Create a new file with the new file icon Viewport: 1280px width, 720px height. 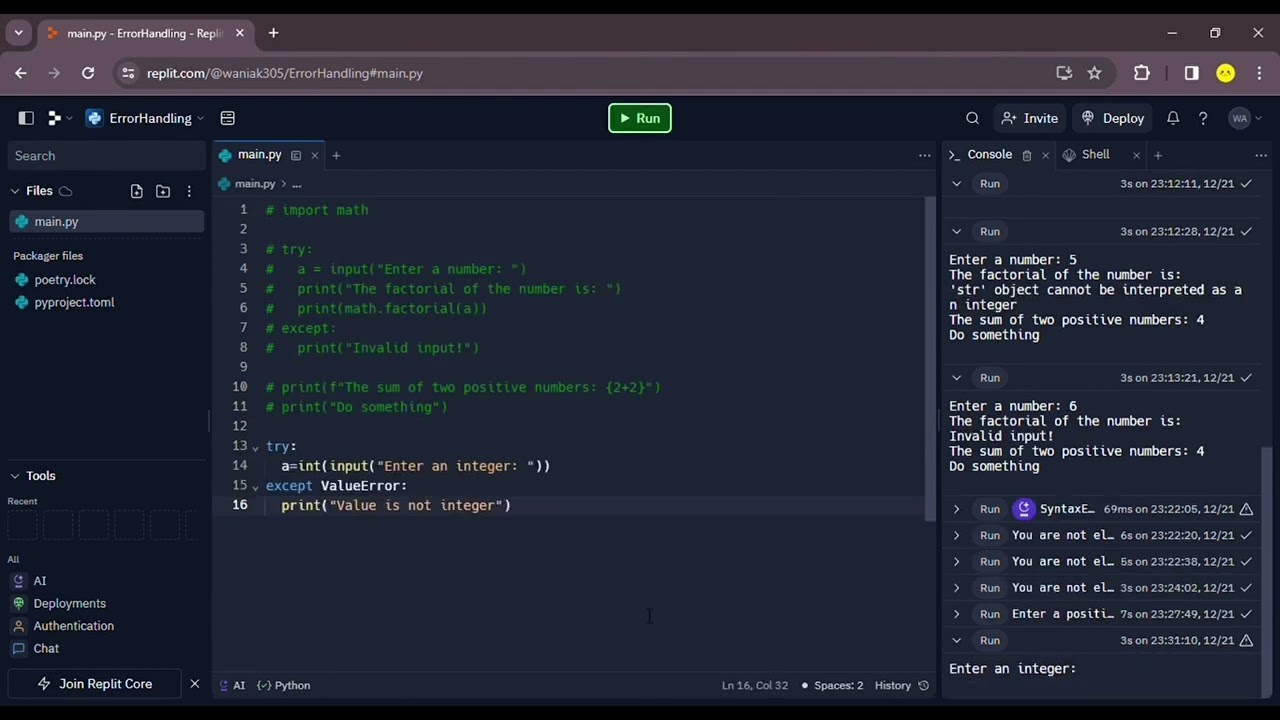point(137,191)
